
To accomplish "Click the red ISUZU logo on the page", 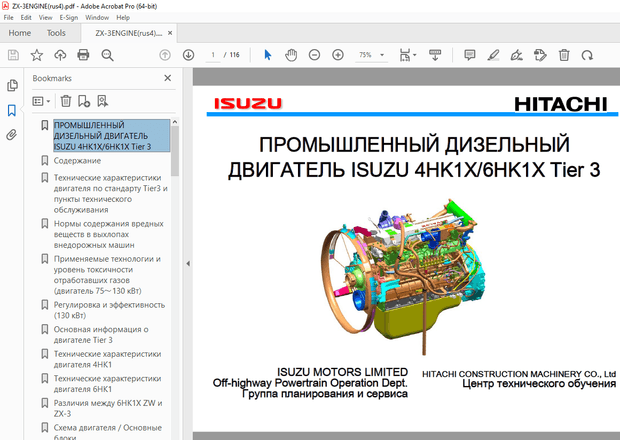I will [248, 104].
